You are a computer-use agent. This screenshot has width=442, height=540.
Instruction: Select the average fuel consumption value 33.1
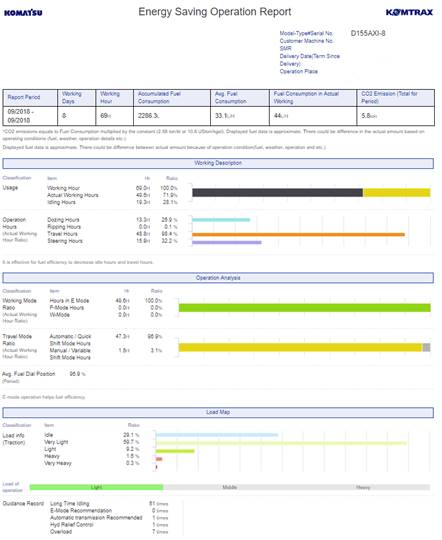[x=225, y=116]
